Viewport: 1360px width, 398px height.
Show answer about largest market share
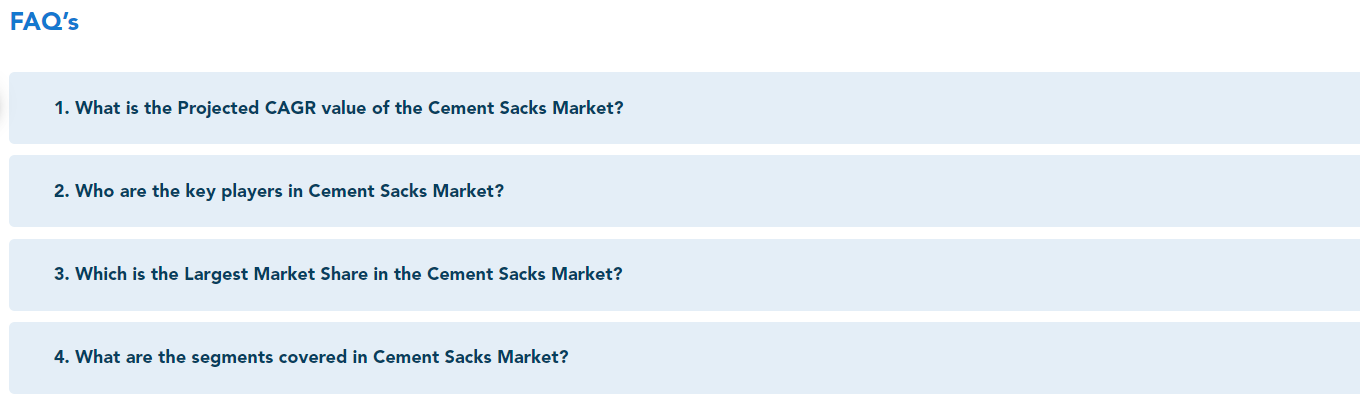[x=684, y=274]
